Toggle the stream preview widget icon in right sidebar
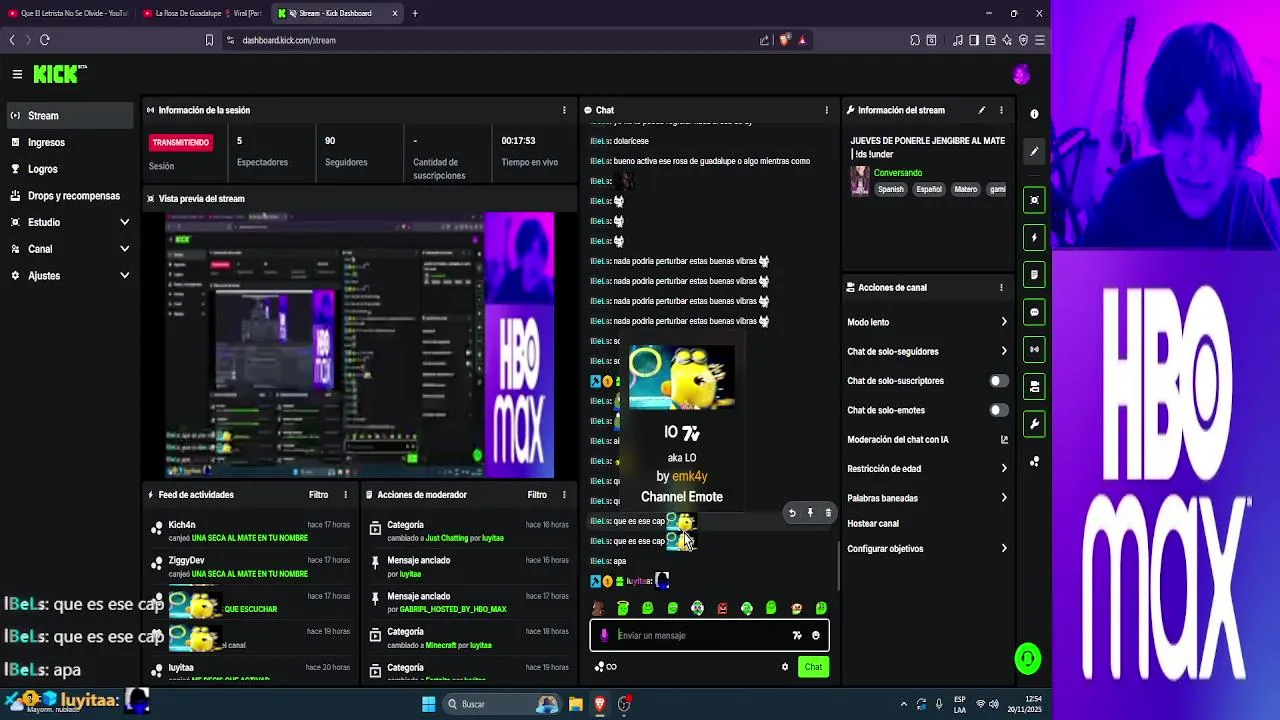The image size is (1280, 720). (x=1034, y=200)
